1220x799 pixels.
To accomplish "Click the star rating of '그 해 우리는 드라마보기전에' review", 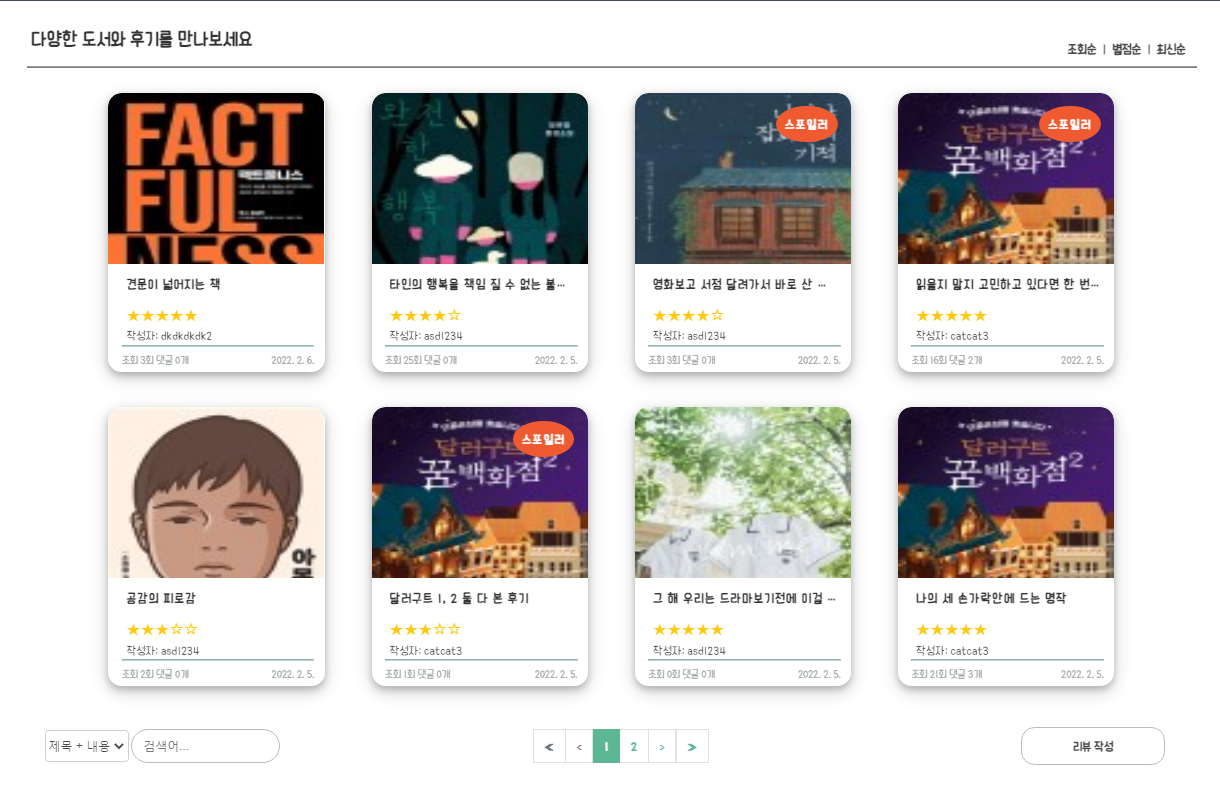I will [x=688, y=629].
